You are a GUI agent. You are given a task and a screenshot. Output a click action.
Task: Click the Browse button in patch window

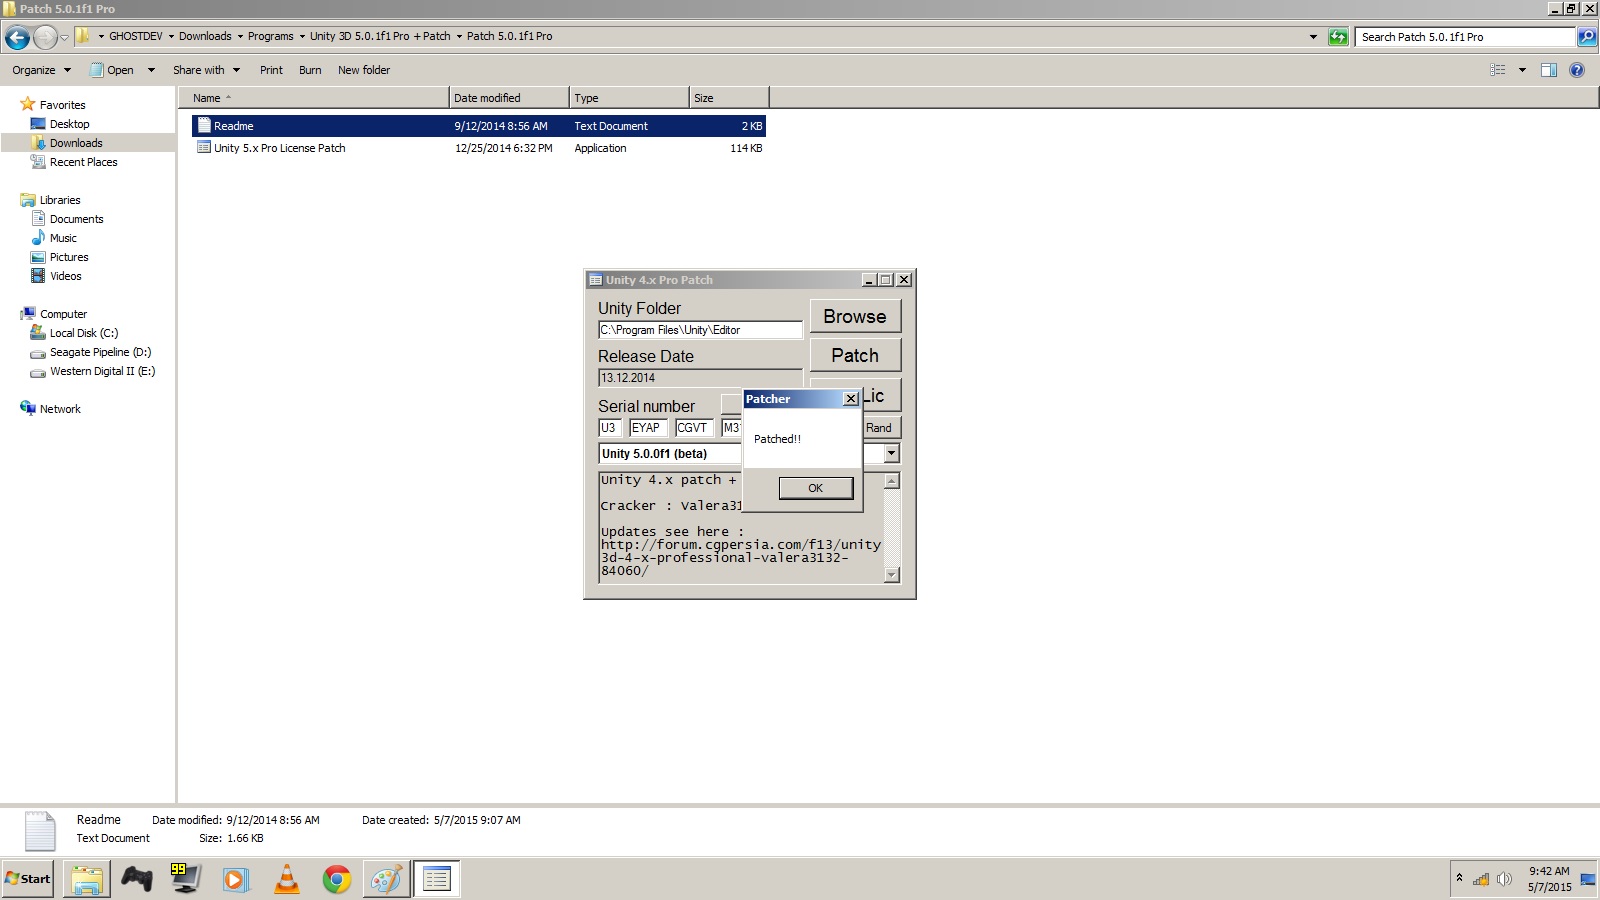point(855,316)
